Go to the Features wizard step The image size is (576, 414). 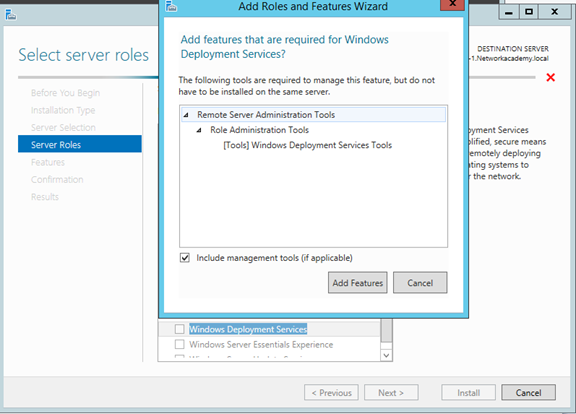coord(48,162)
